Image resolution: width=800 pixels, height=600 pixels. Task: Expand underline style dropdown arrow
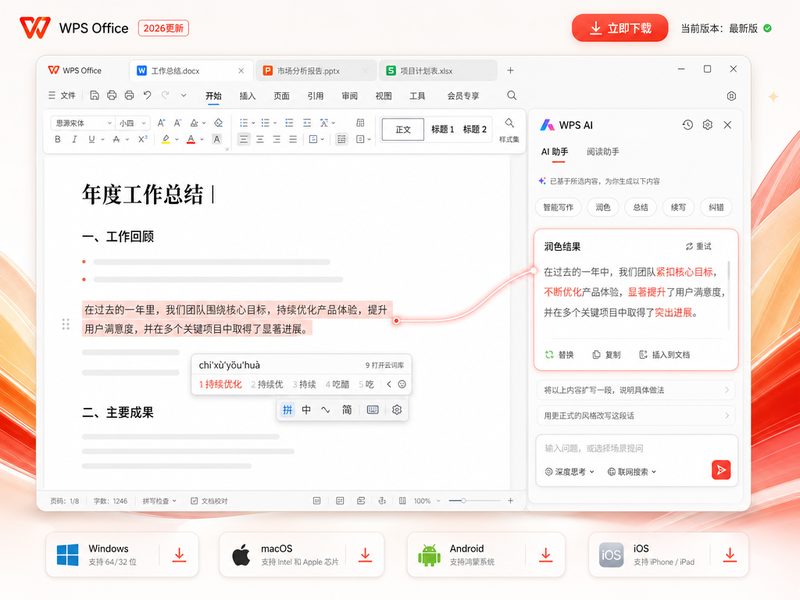click(103, 139)
